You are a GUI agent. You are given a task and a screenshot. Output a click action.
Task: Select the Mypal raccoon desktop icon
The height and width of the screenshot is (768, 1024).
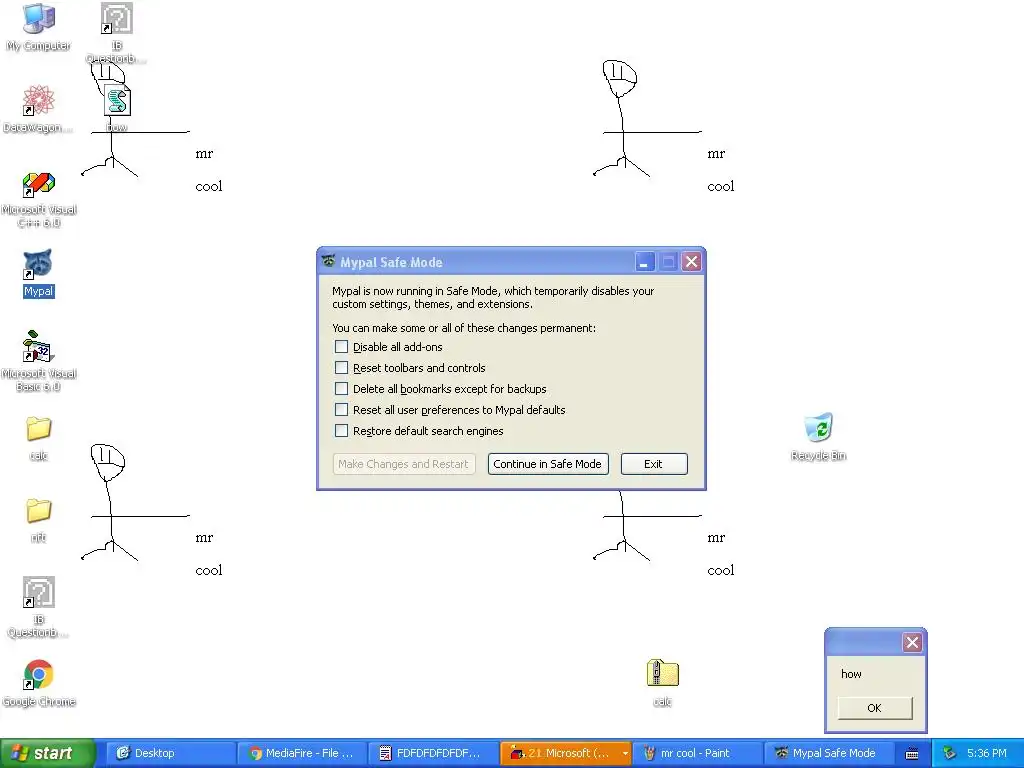coord(39,264)
